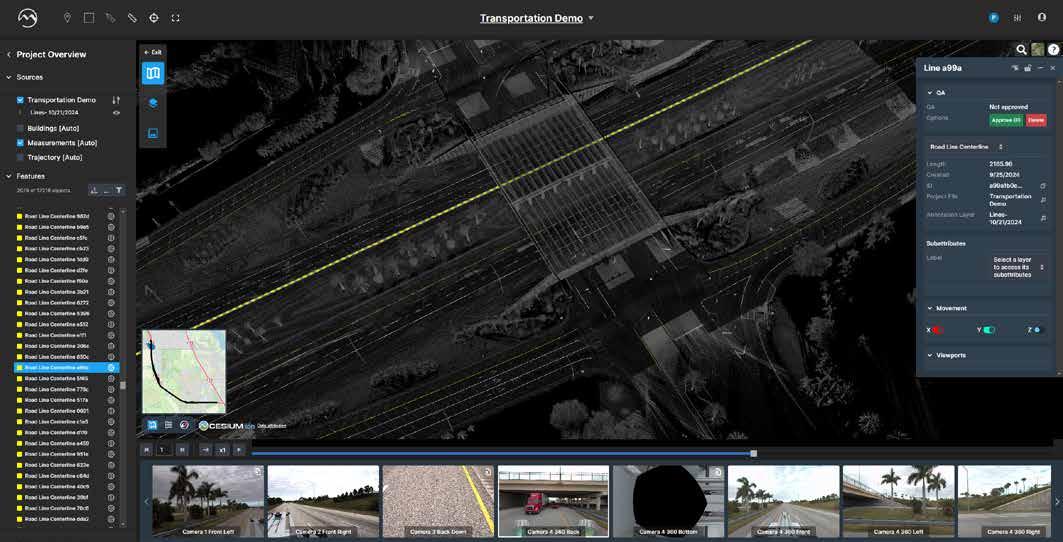1063x542 pixels.
Task: Select the location pin tool
Action: pyautogui.click(x=67, y=18)
